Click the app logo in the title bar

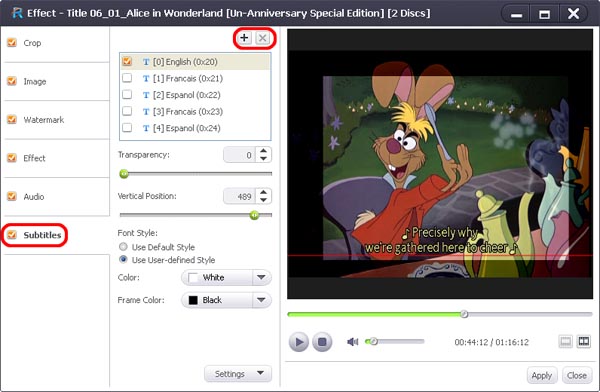(x=17, y=13)
